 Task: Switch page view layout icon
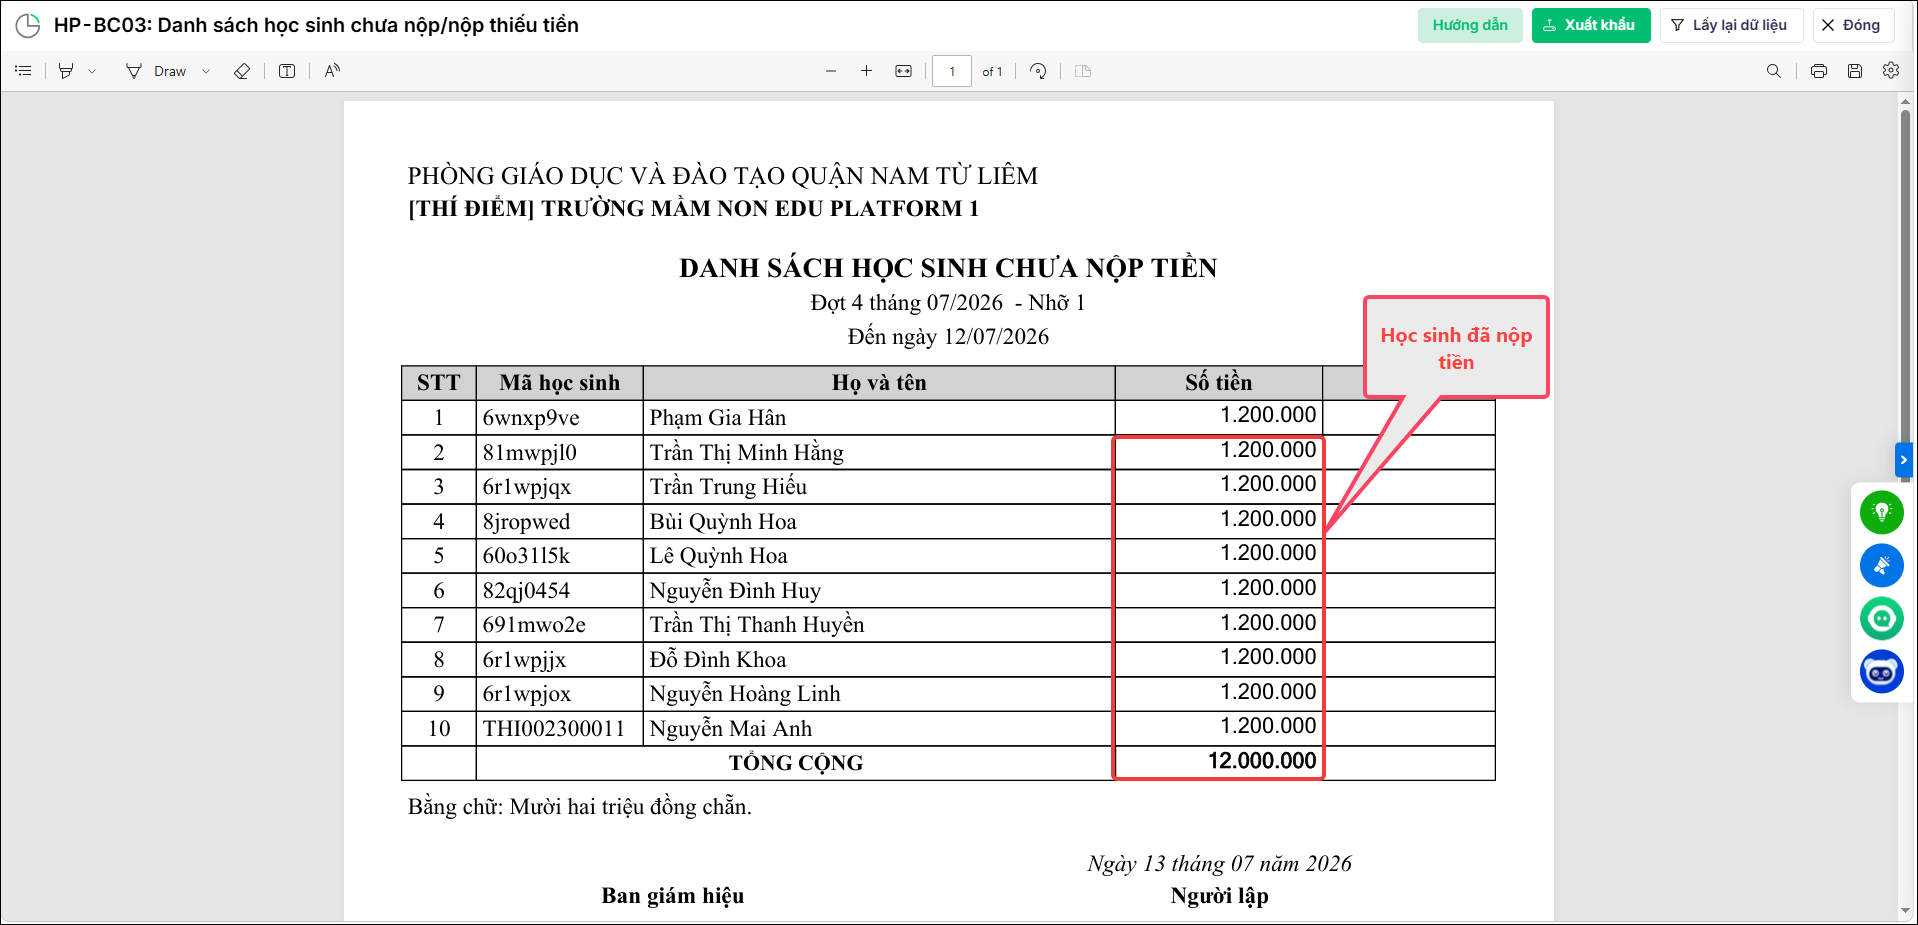point(1083,71)
